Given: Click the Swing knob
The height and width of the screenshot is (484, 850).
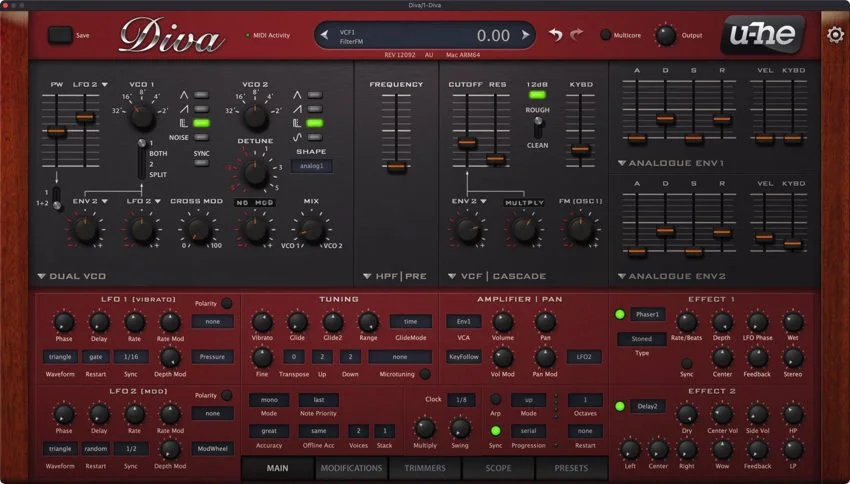Looking at the screenshot, I should (460, 428).
